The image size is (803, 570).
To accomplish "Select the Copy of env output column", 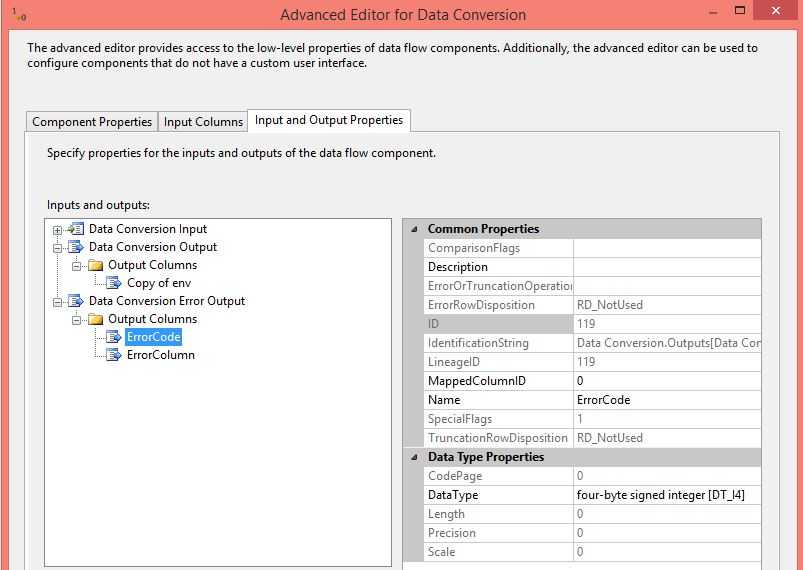I will click(x=158, y=283).
